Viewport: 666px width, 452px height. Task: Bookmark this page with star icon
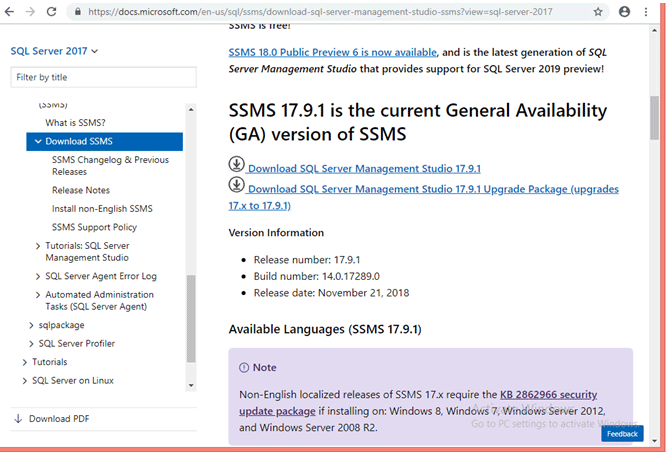pos(598,12)
